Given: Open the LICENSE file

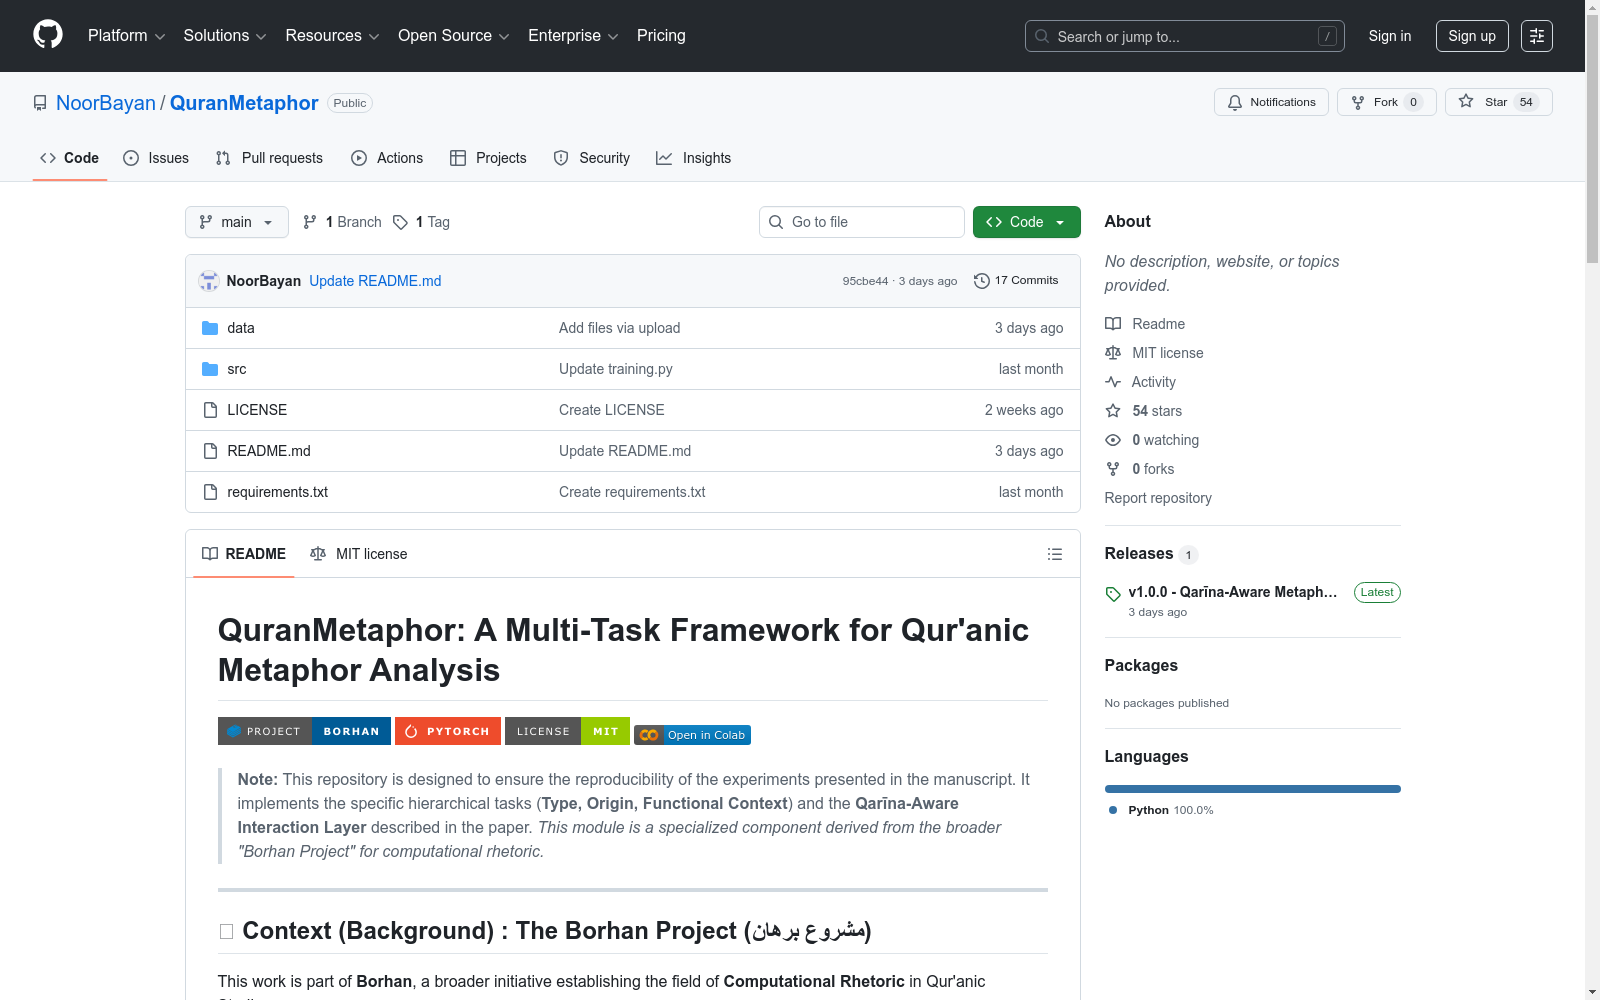Looking at the screenshot, I should pos(257,410).
